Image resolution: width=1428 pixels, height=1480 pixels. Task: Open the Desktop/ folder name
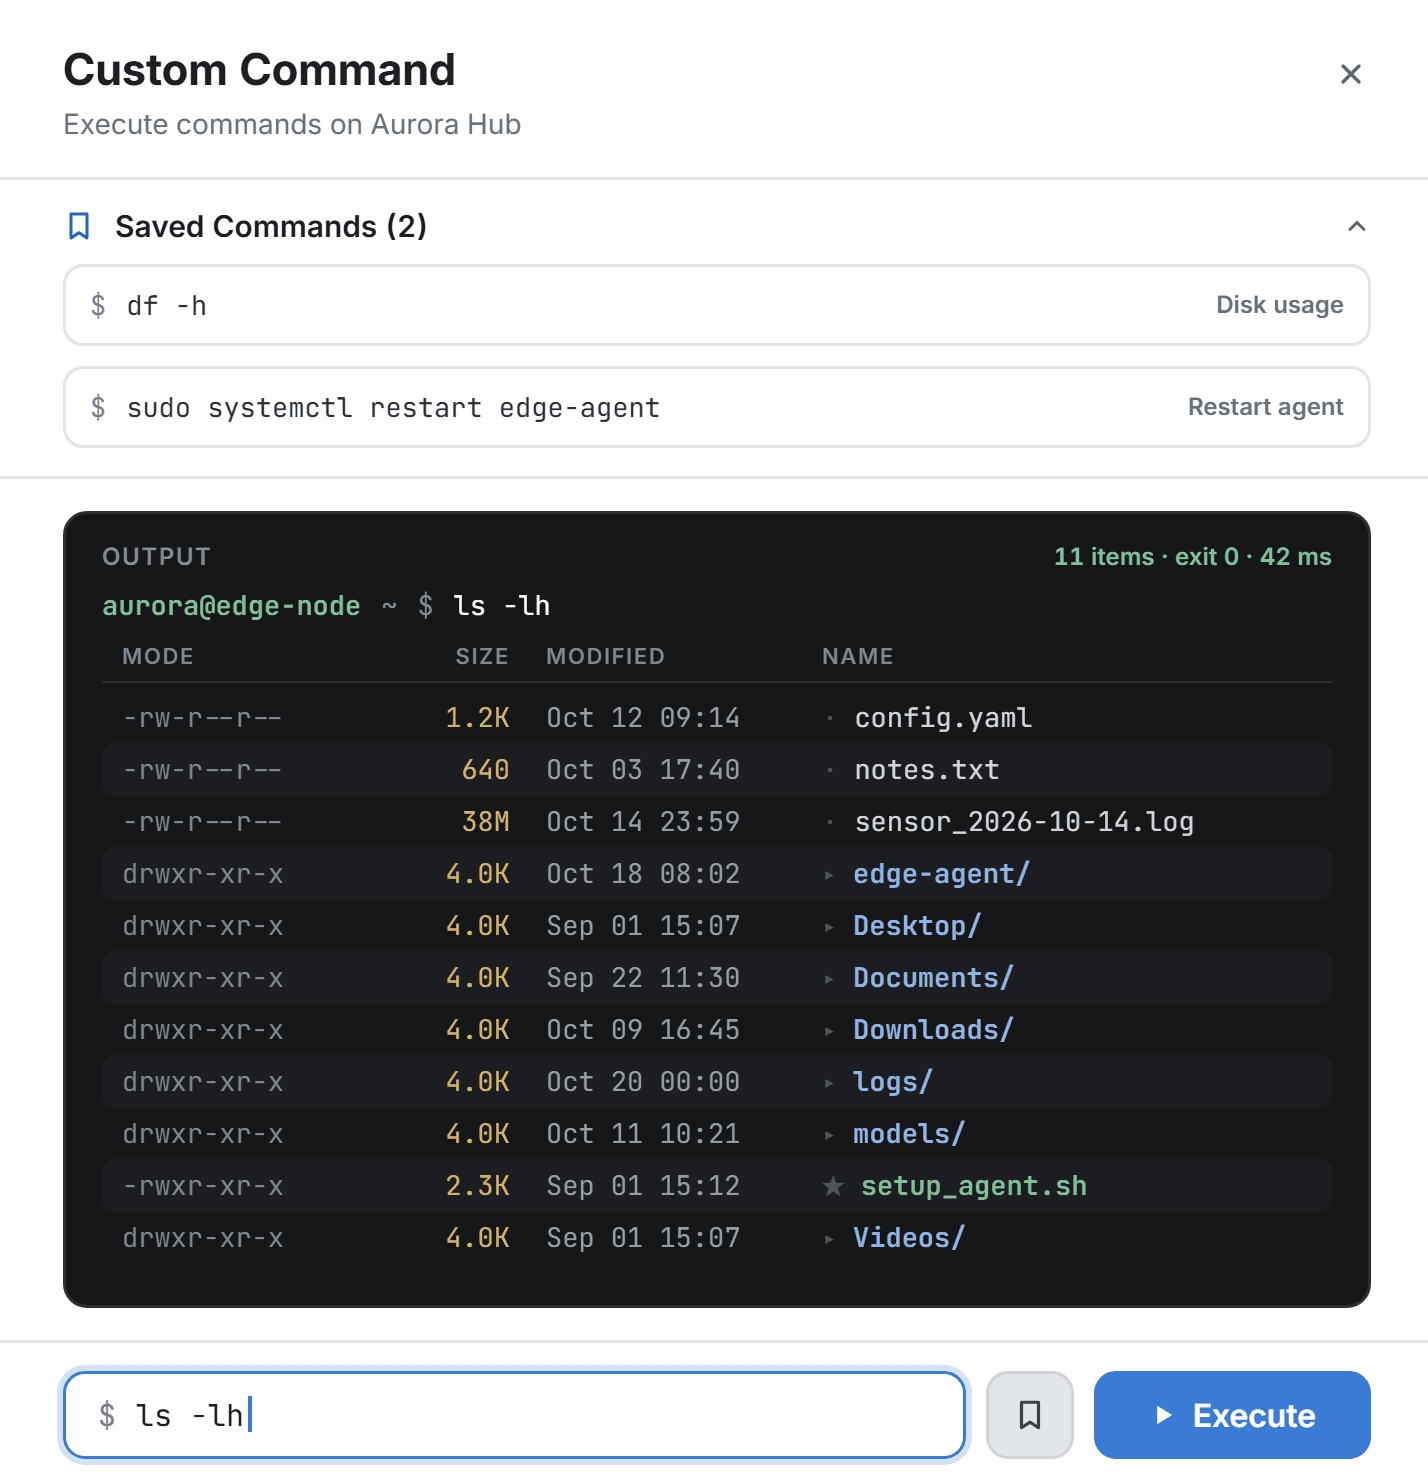917,926
